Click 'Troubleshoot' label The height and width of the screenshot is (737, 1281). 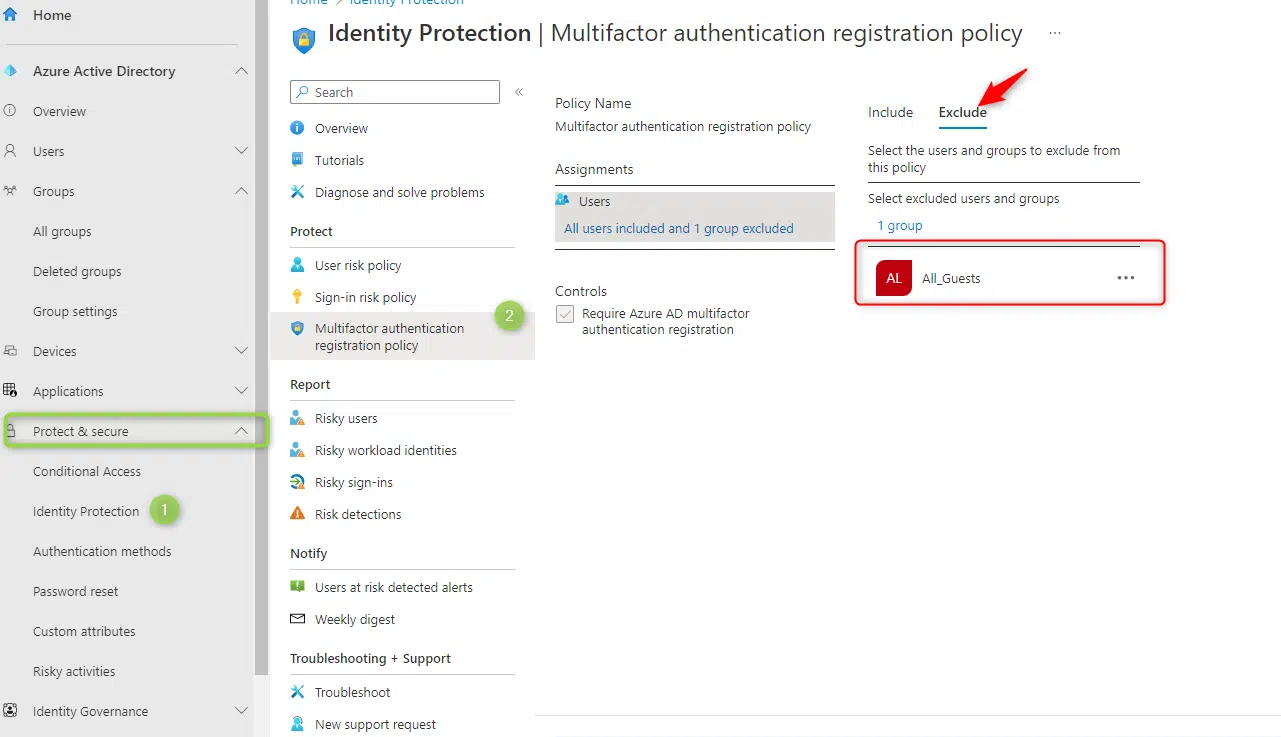[353, 692]
